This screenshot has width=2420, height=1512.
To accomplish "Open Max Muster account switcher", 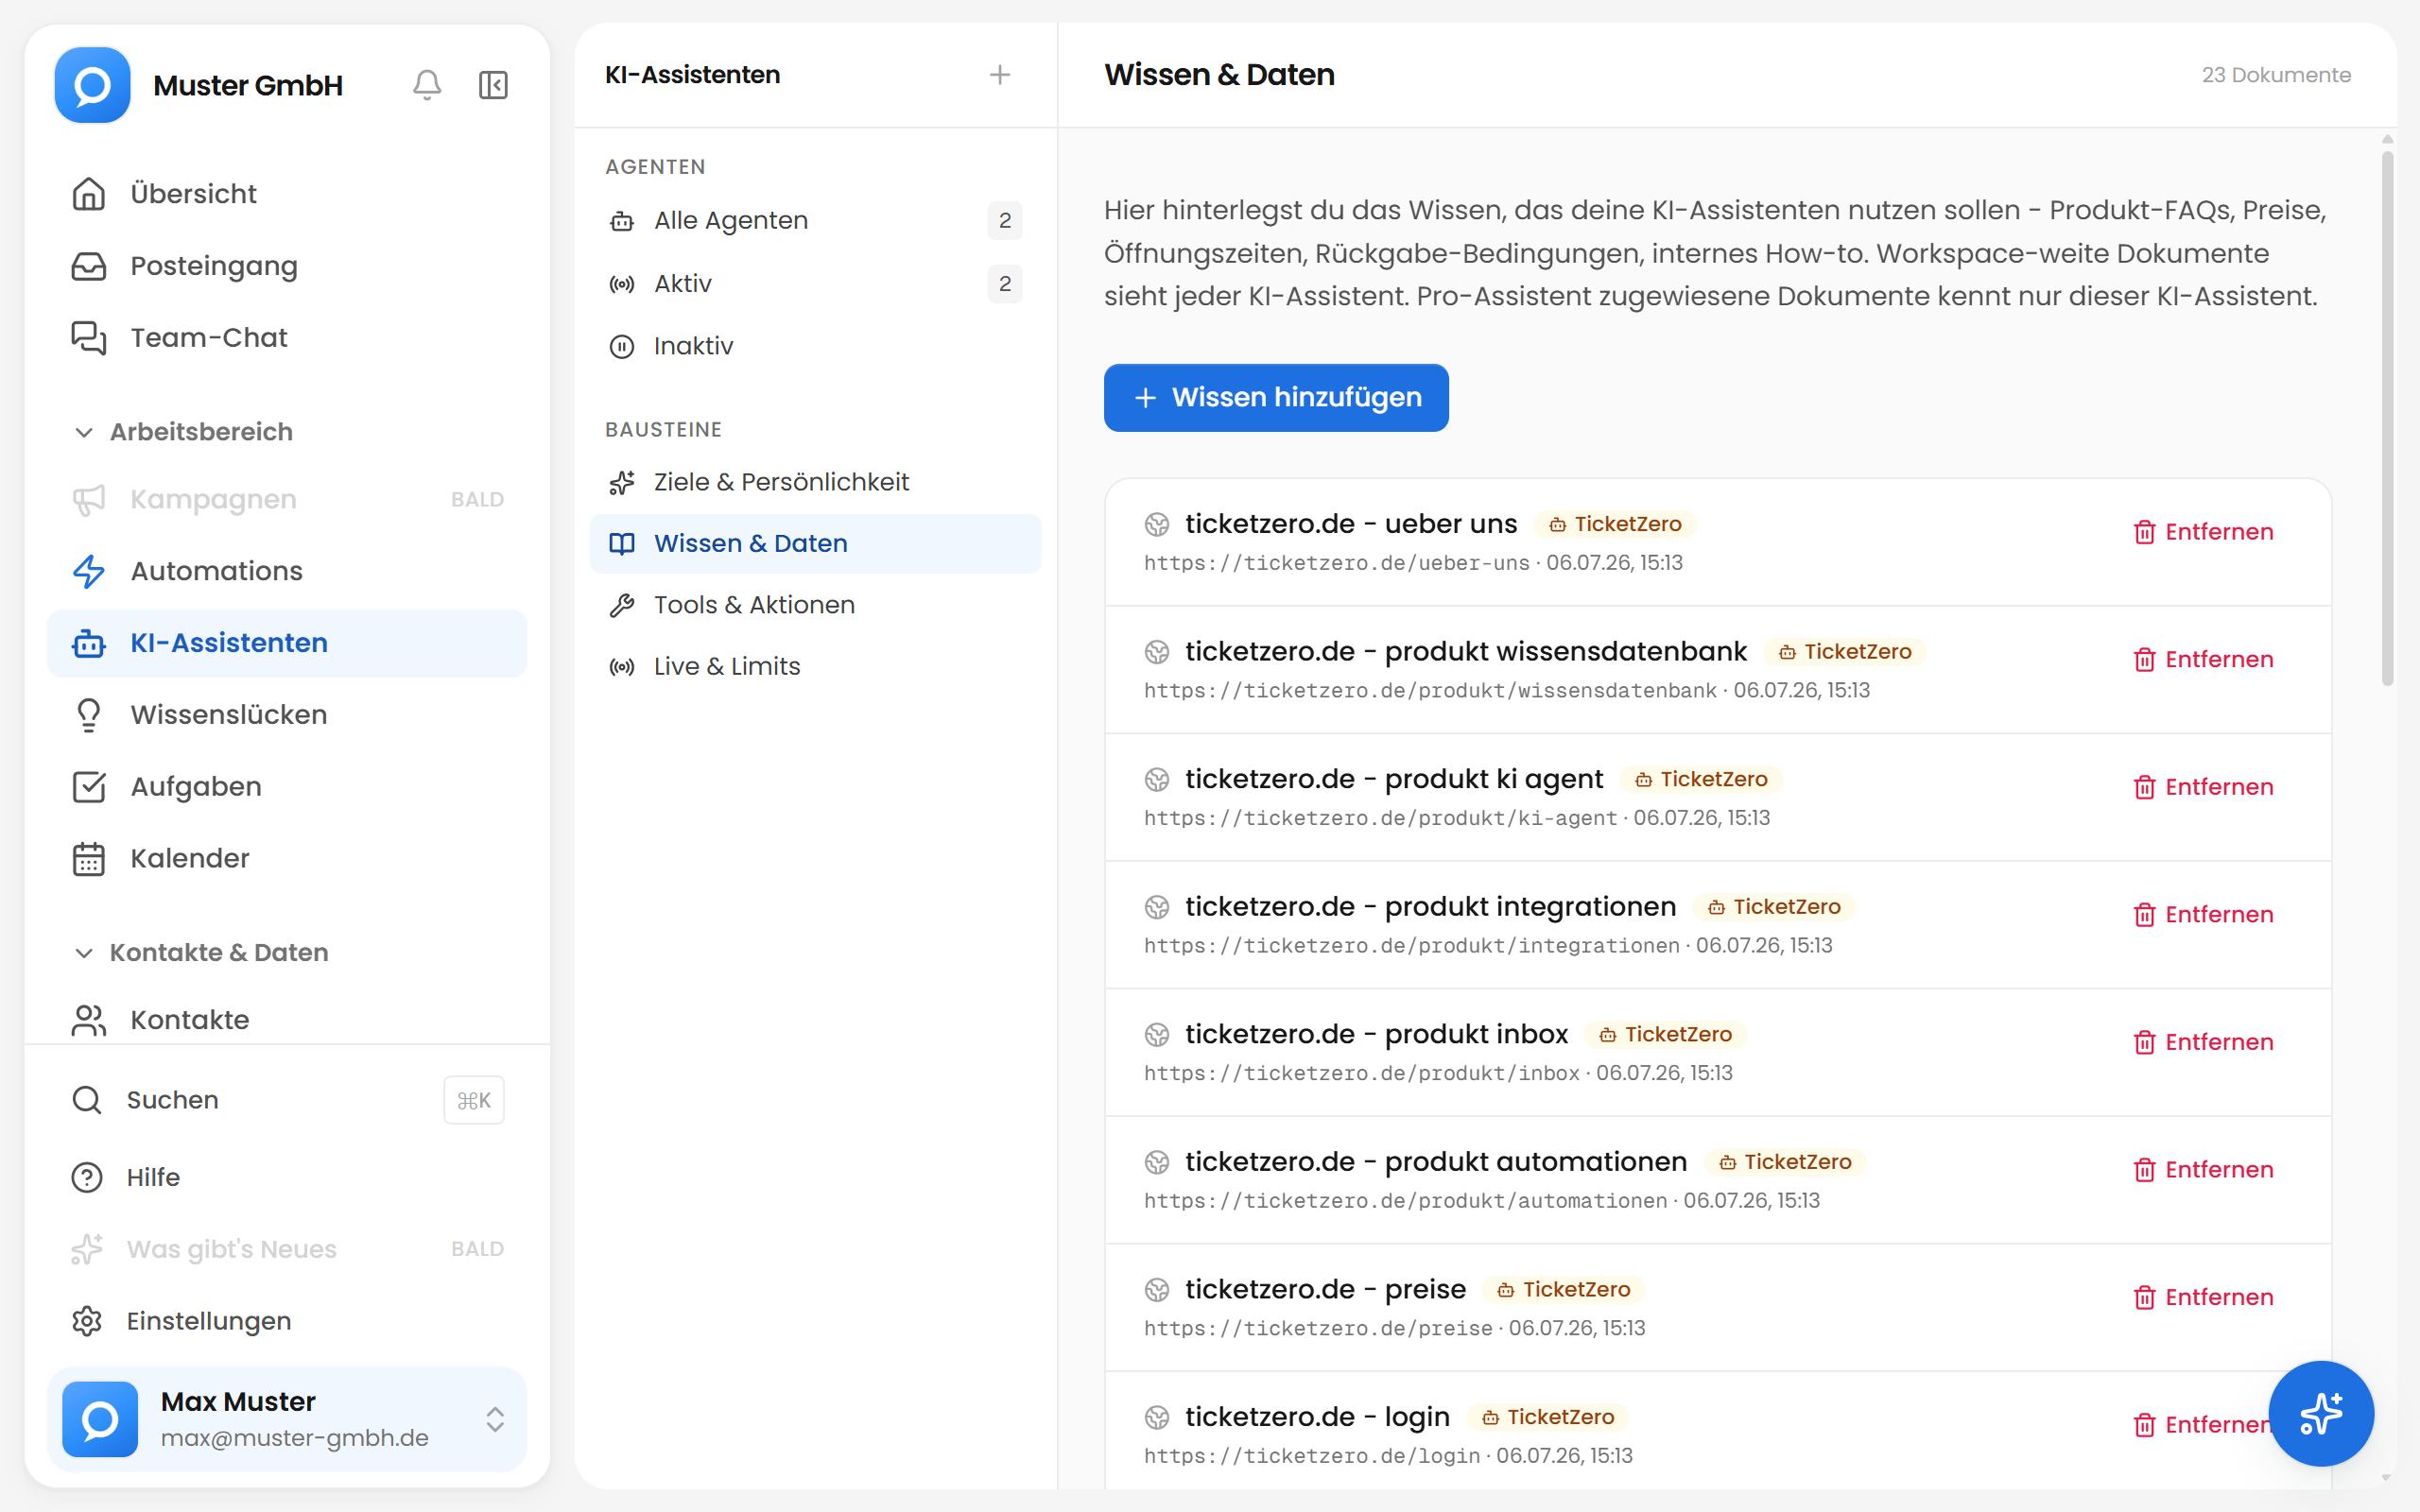I will pos(287,1419).
